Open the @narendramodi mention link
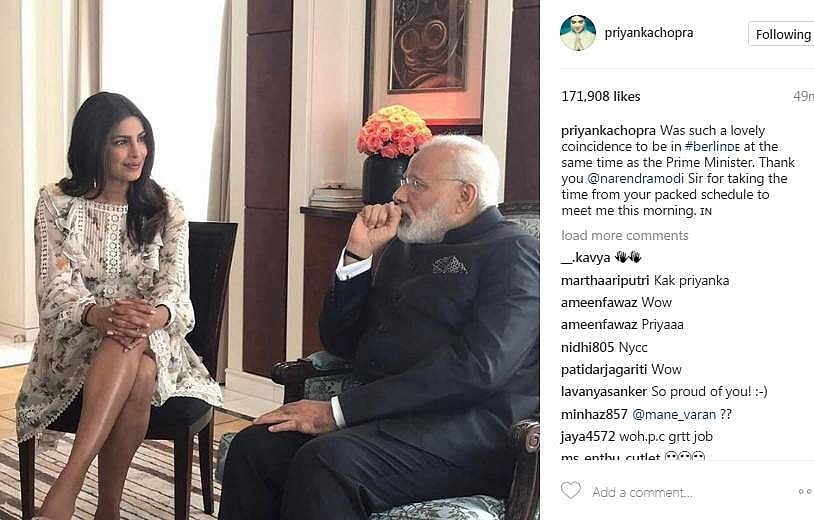Screen dimensions: 814x520 click(x=636, y=179)
